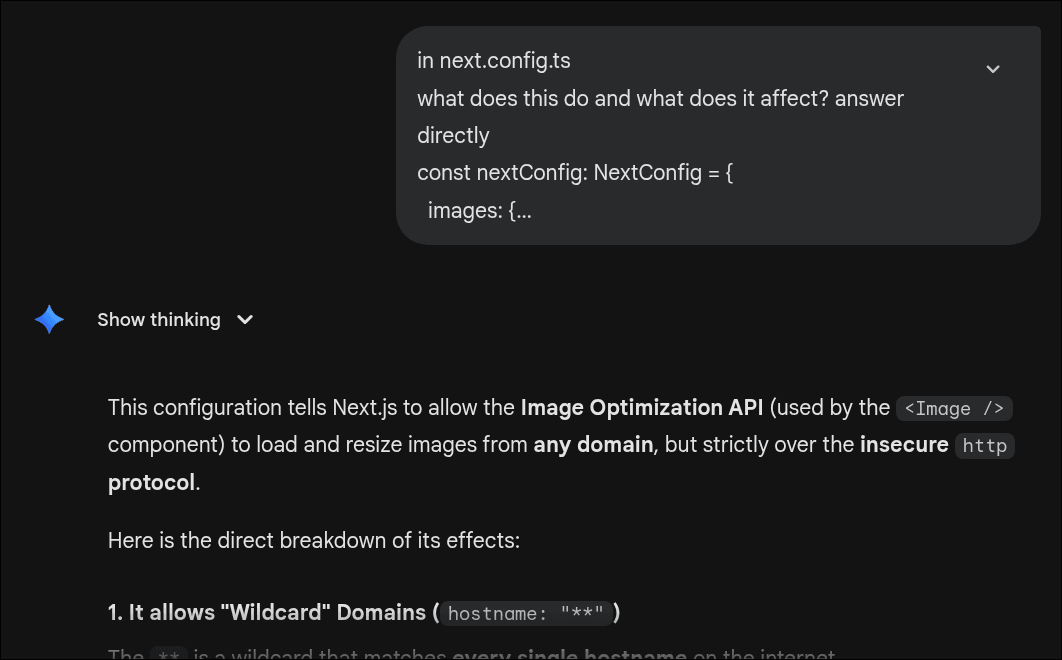Screen dimensions: 1062x660
Task: Click the bold word "insecure"
Action: pyautogui.click(x=903, y=445)
